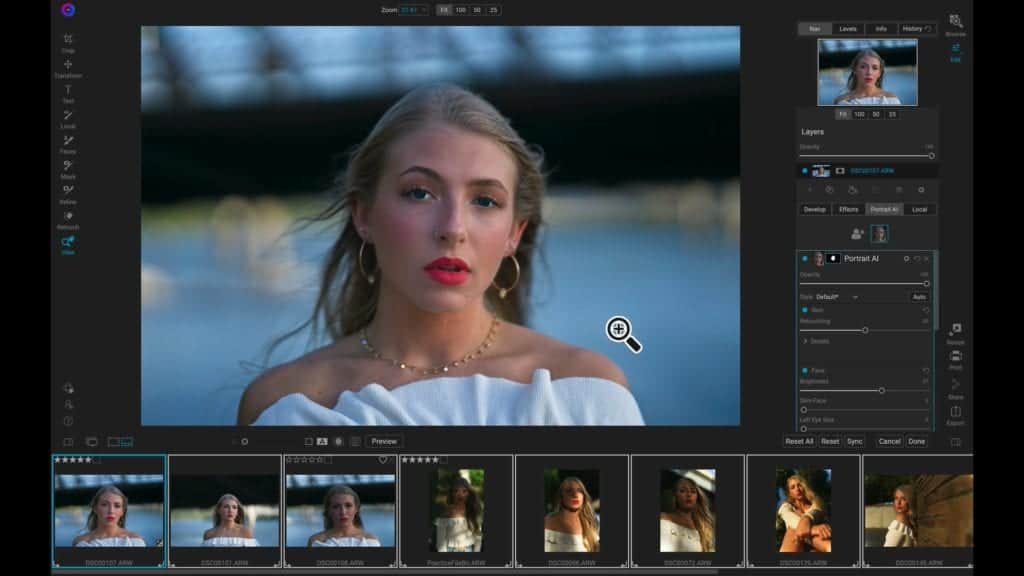Click the Preview button
This screenshot has height=576, width=1024.
coord(384,442)
